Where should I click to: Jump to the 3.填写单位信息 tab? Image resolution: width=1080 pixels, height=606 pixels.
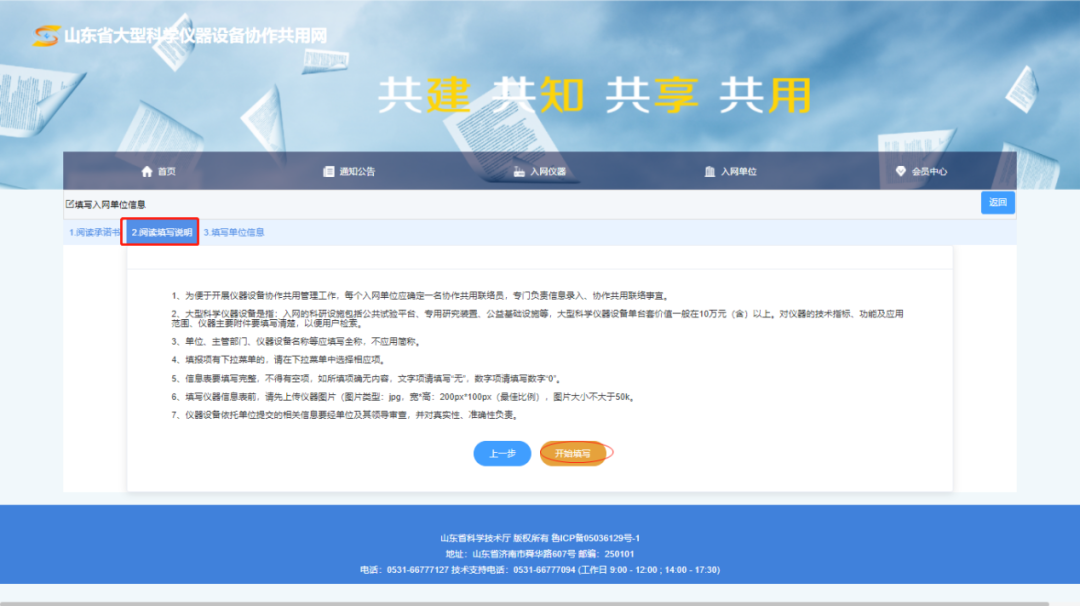(234, 232)
